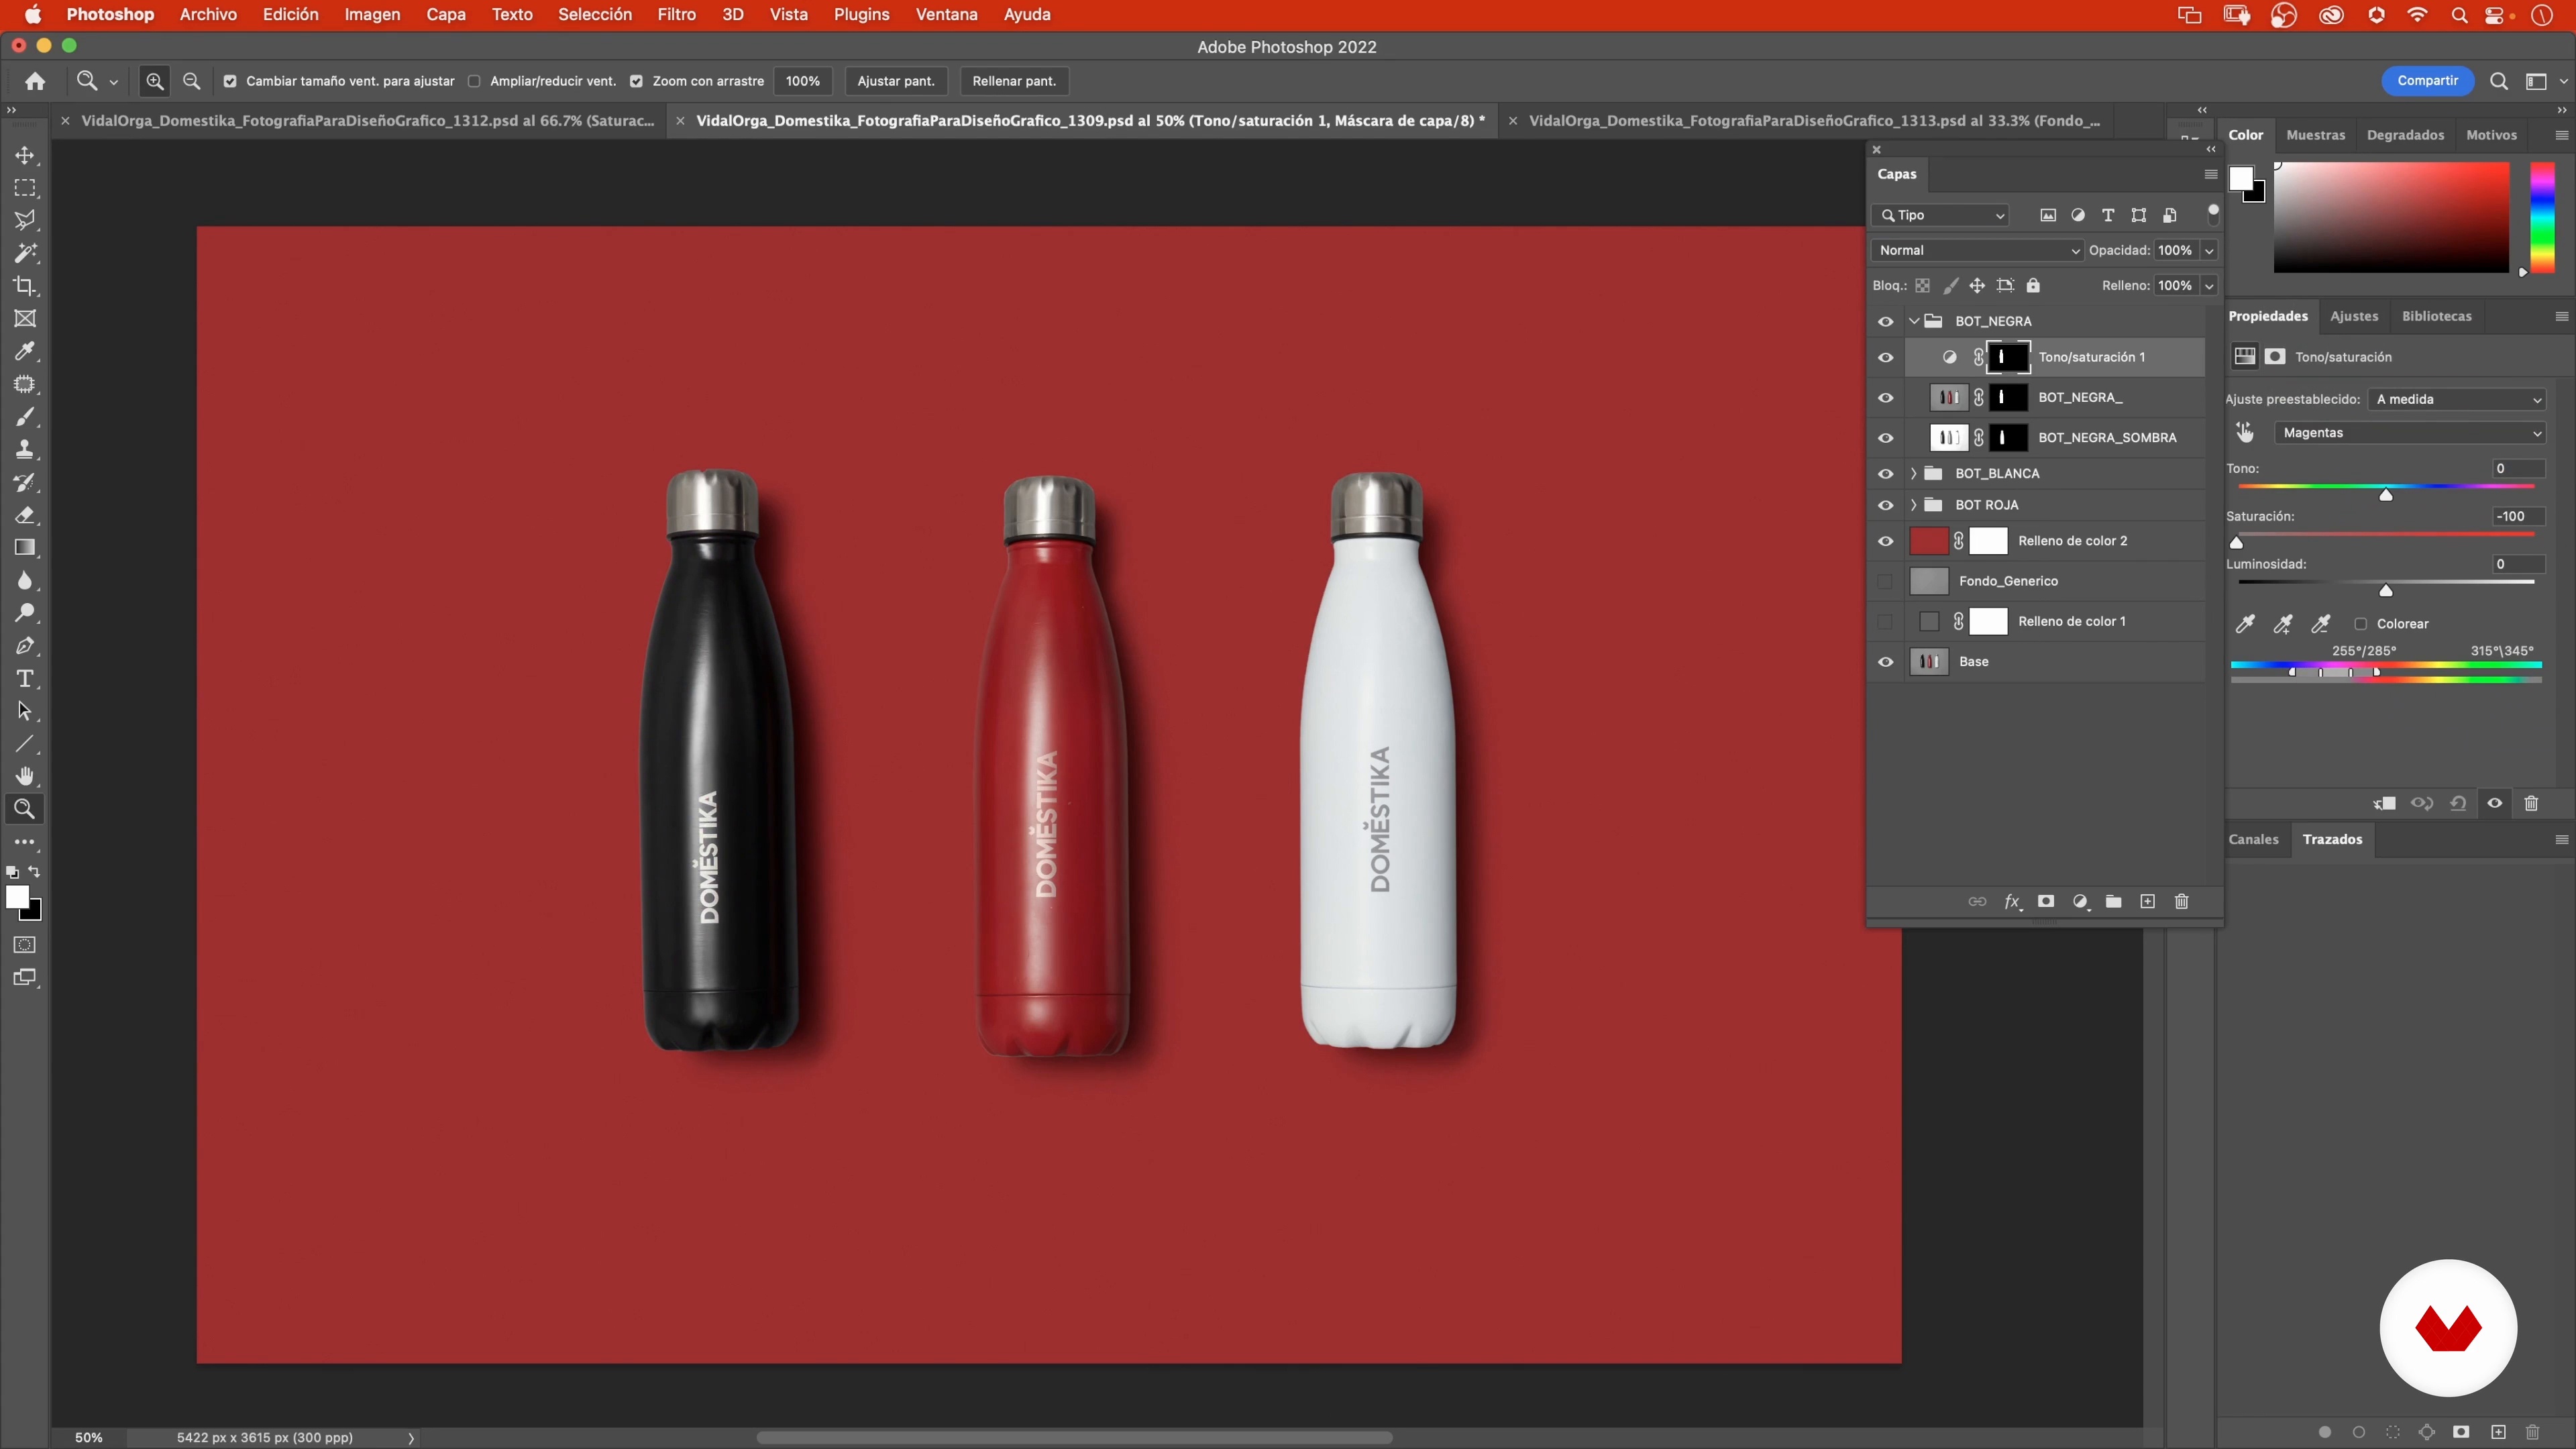The image size is (2576, 1449).
Task: Enable 'Ampliar/reducir vent.' checkbox
Action: [x=474, y=81]
